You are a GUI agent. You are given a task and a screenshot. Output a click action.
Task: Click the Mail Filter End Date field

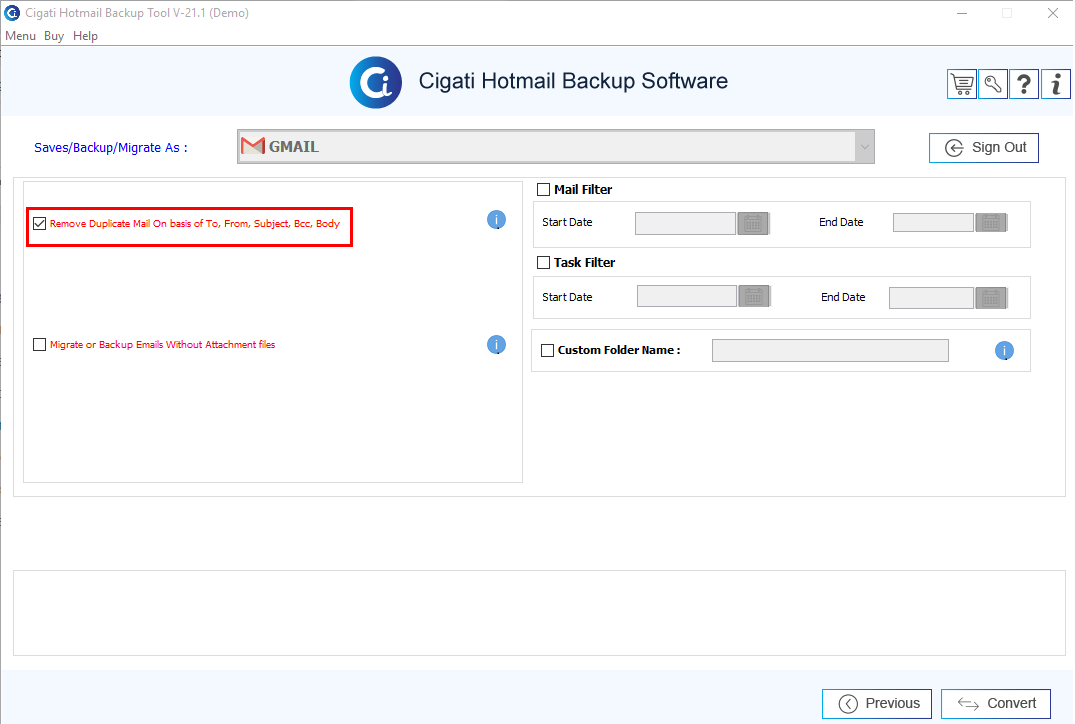(x=933, y=223)
